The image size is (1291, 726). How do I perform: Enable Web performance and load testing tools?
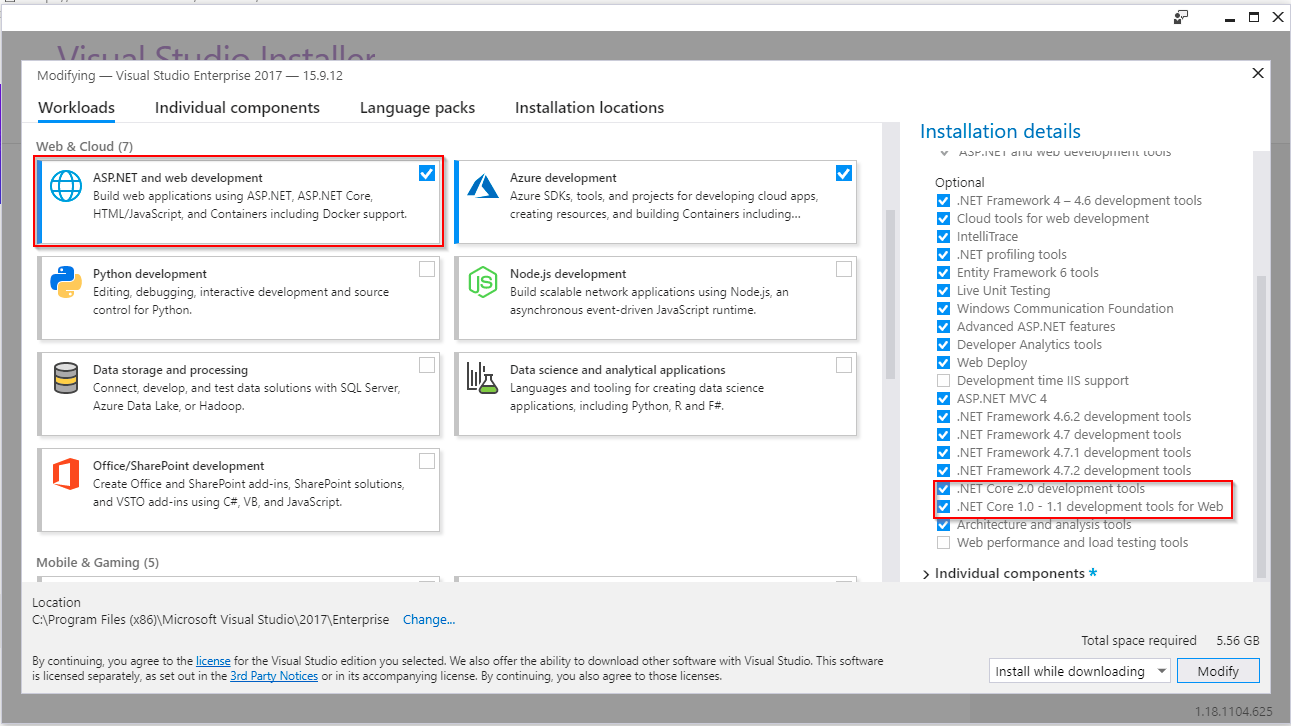[943, 542]
